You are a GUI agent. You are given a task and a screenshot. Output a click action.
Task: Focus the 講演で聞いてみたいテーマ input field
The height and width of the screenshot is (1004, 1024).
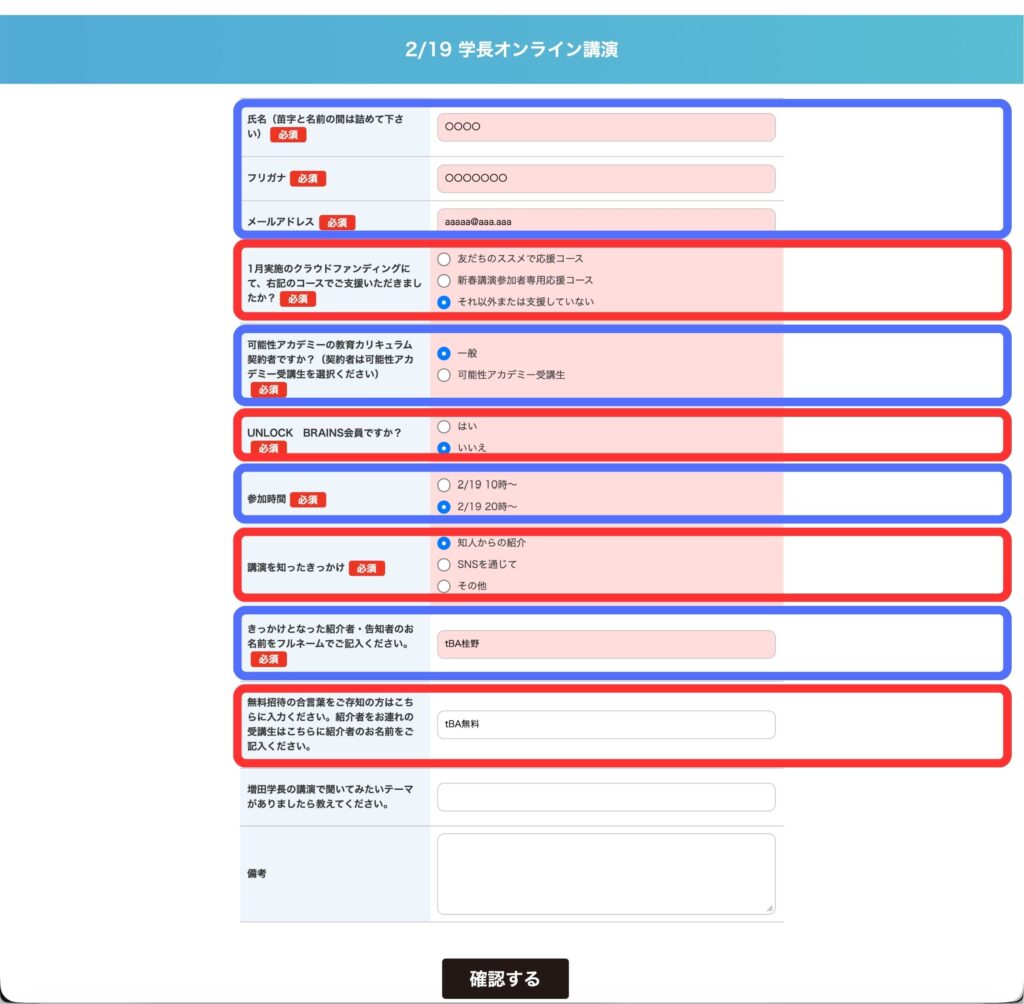point(605,797)
